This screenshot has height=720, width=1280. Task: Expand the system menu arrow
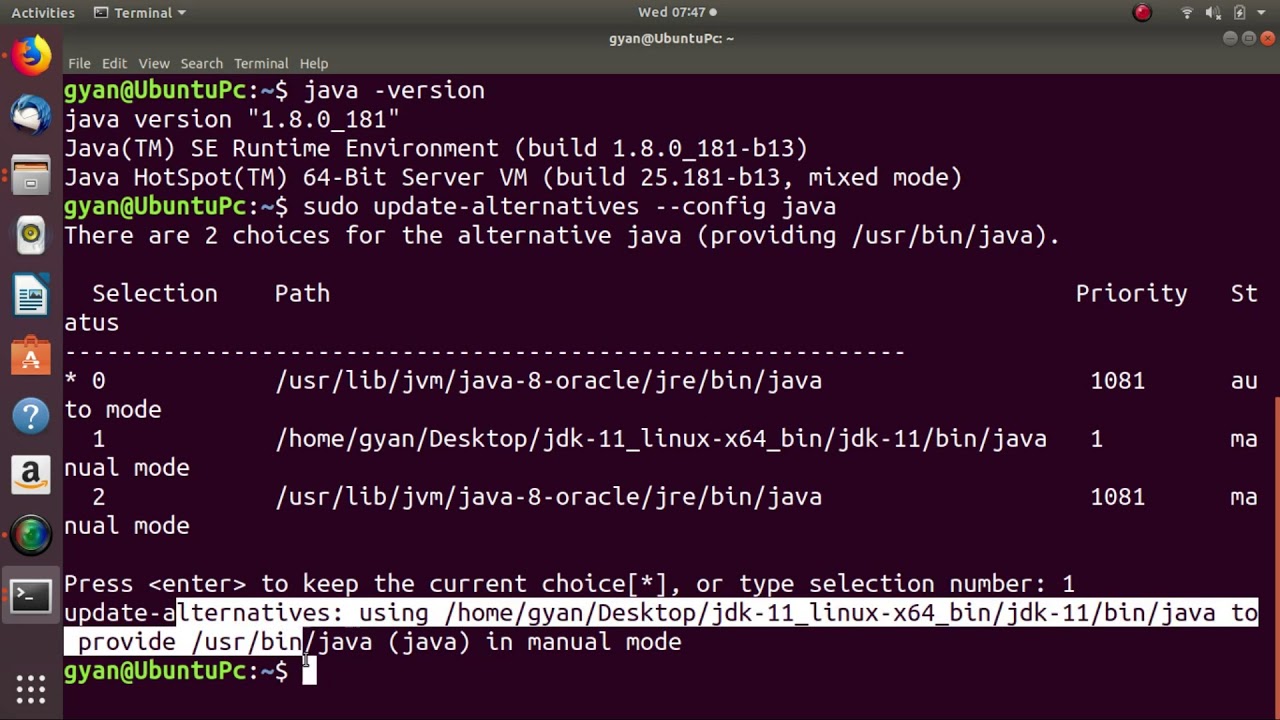pos(1263,13)
